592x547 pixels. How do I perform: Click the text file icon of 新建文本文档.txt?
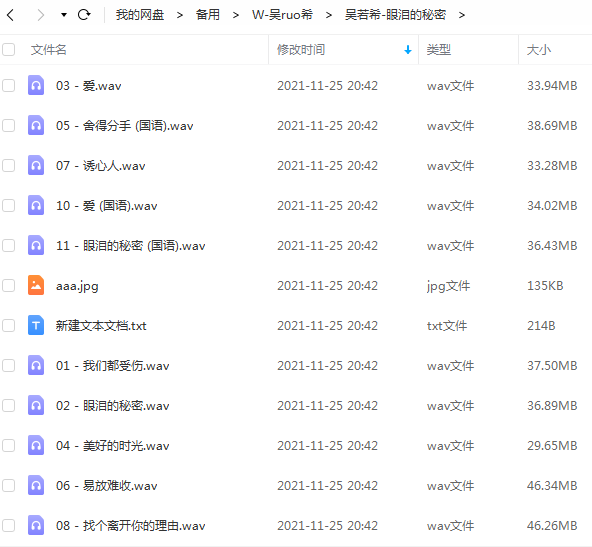(x=36, y=325)
